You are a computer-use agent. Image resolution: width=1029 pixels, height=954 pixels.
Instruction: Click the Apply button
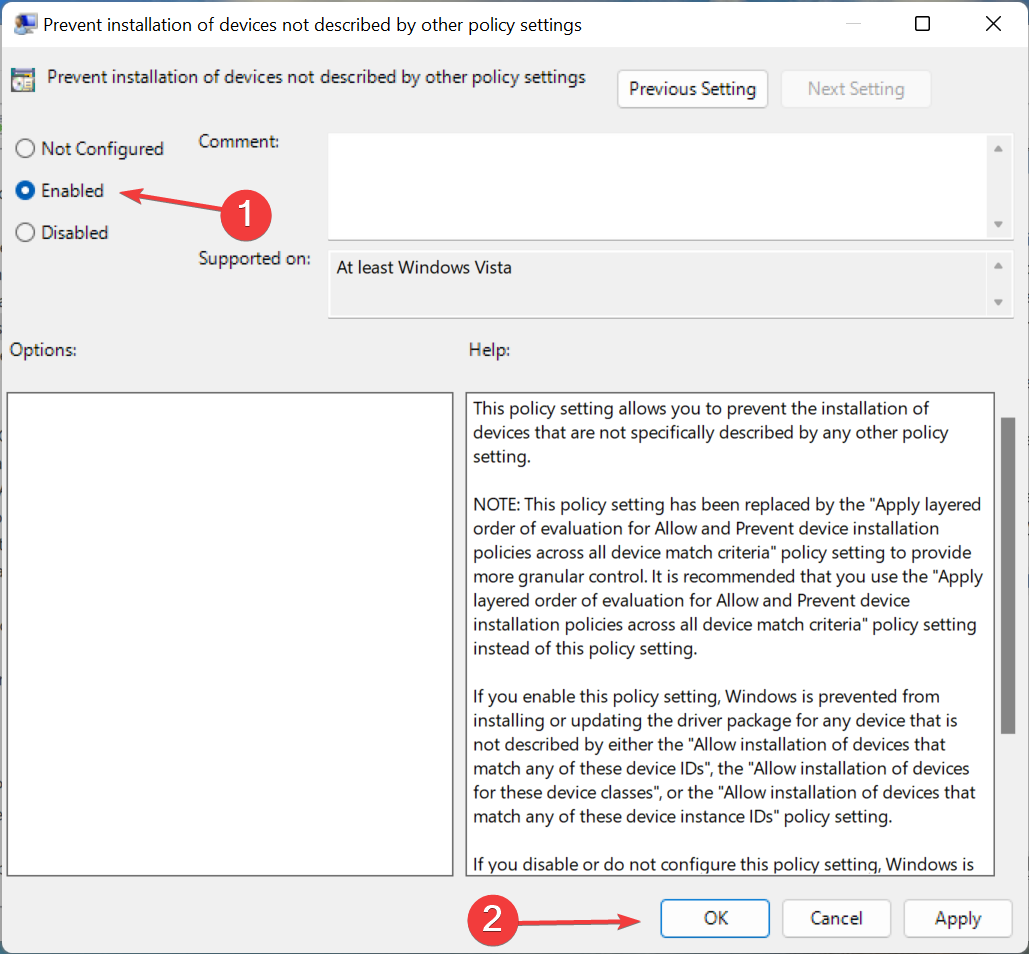pyautogui.click(x=957, y=918)
